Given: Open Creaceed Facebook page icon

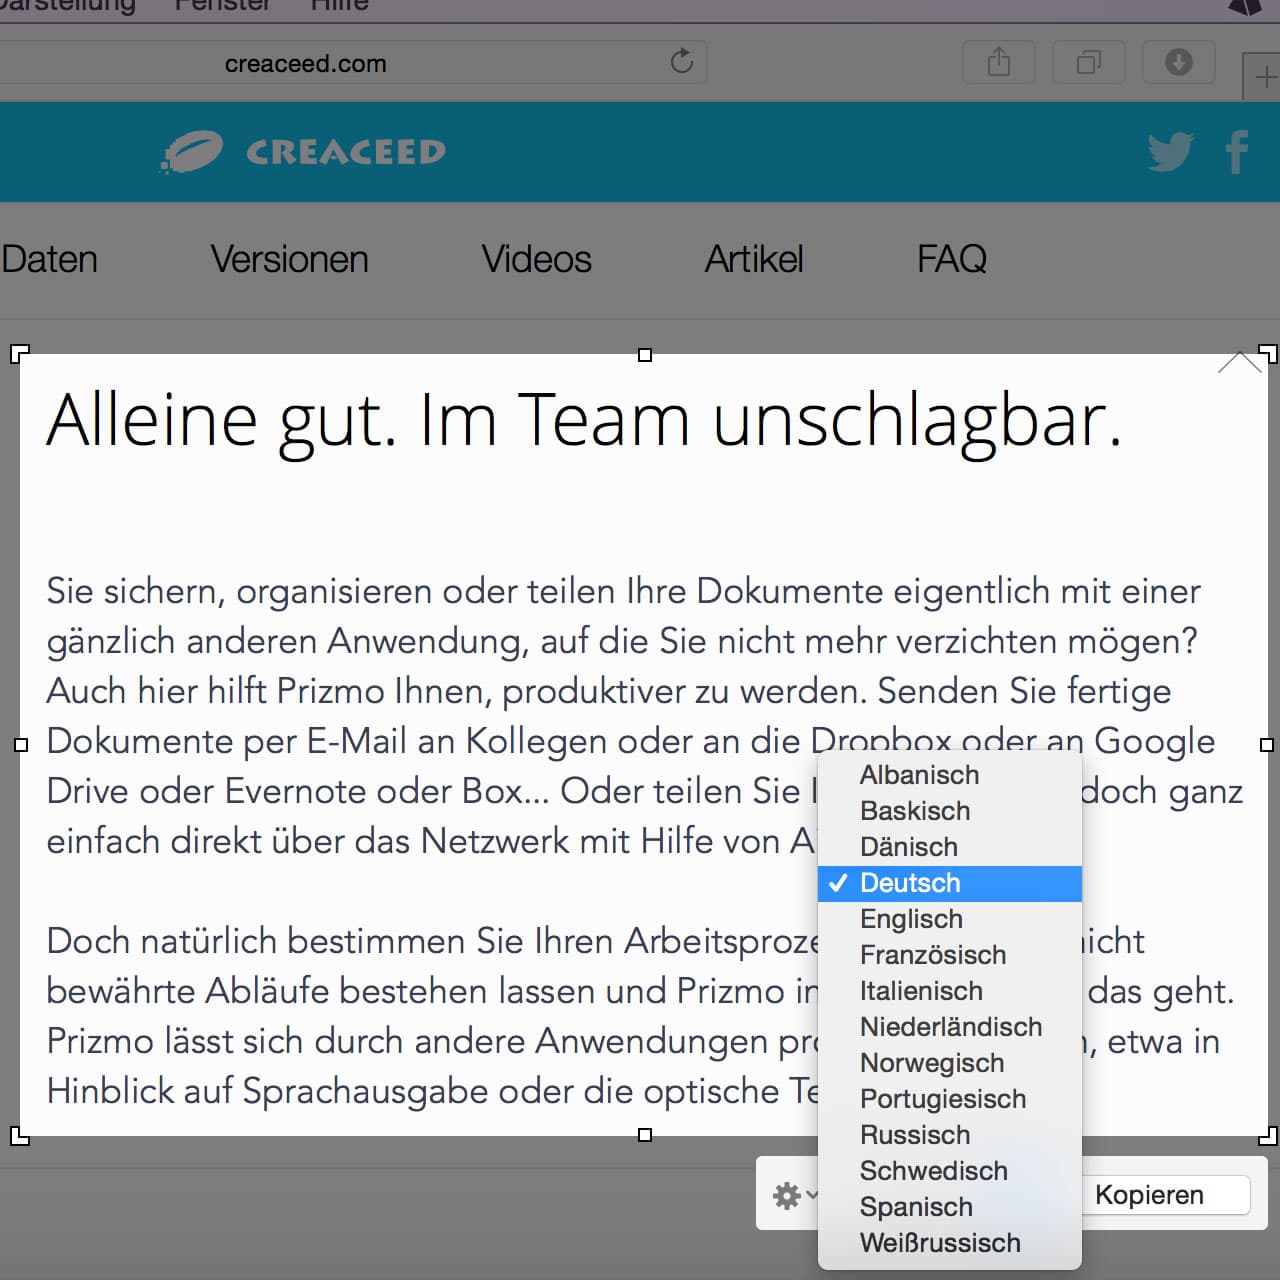Looking at the screenshot, I should (x=1237, y=152).
